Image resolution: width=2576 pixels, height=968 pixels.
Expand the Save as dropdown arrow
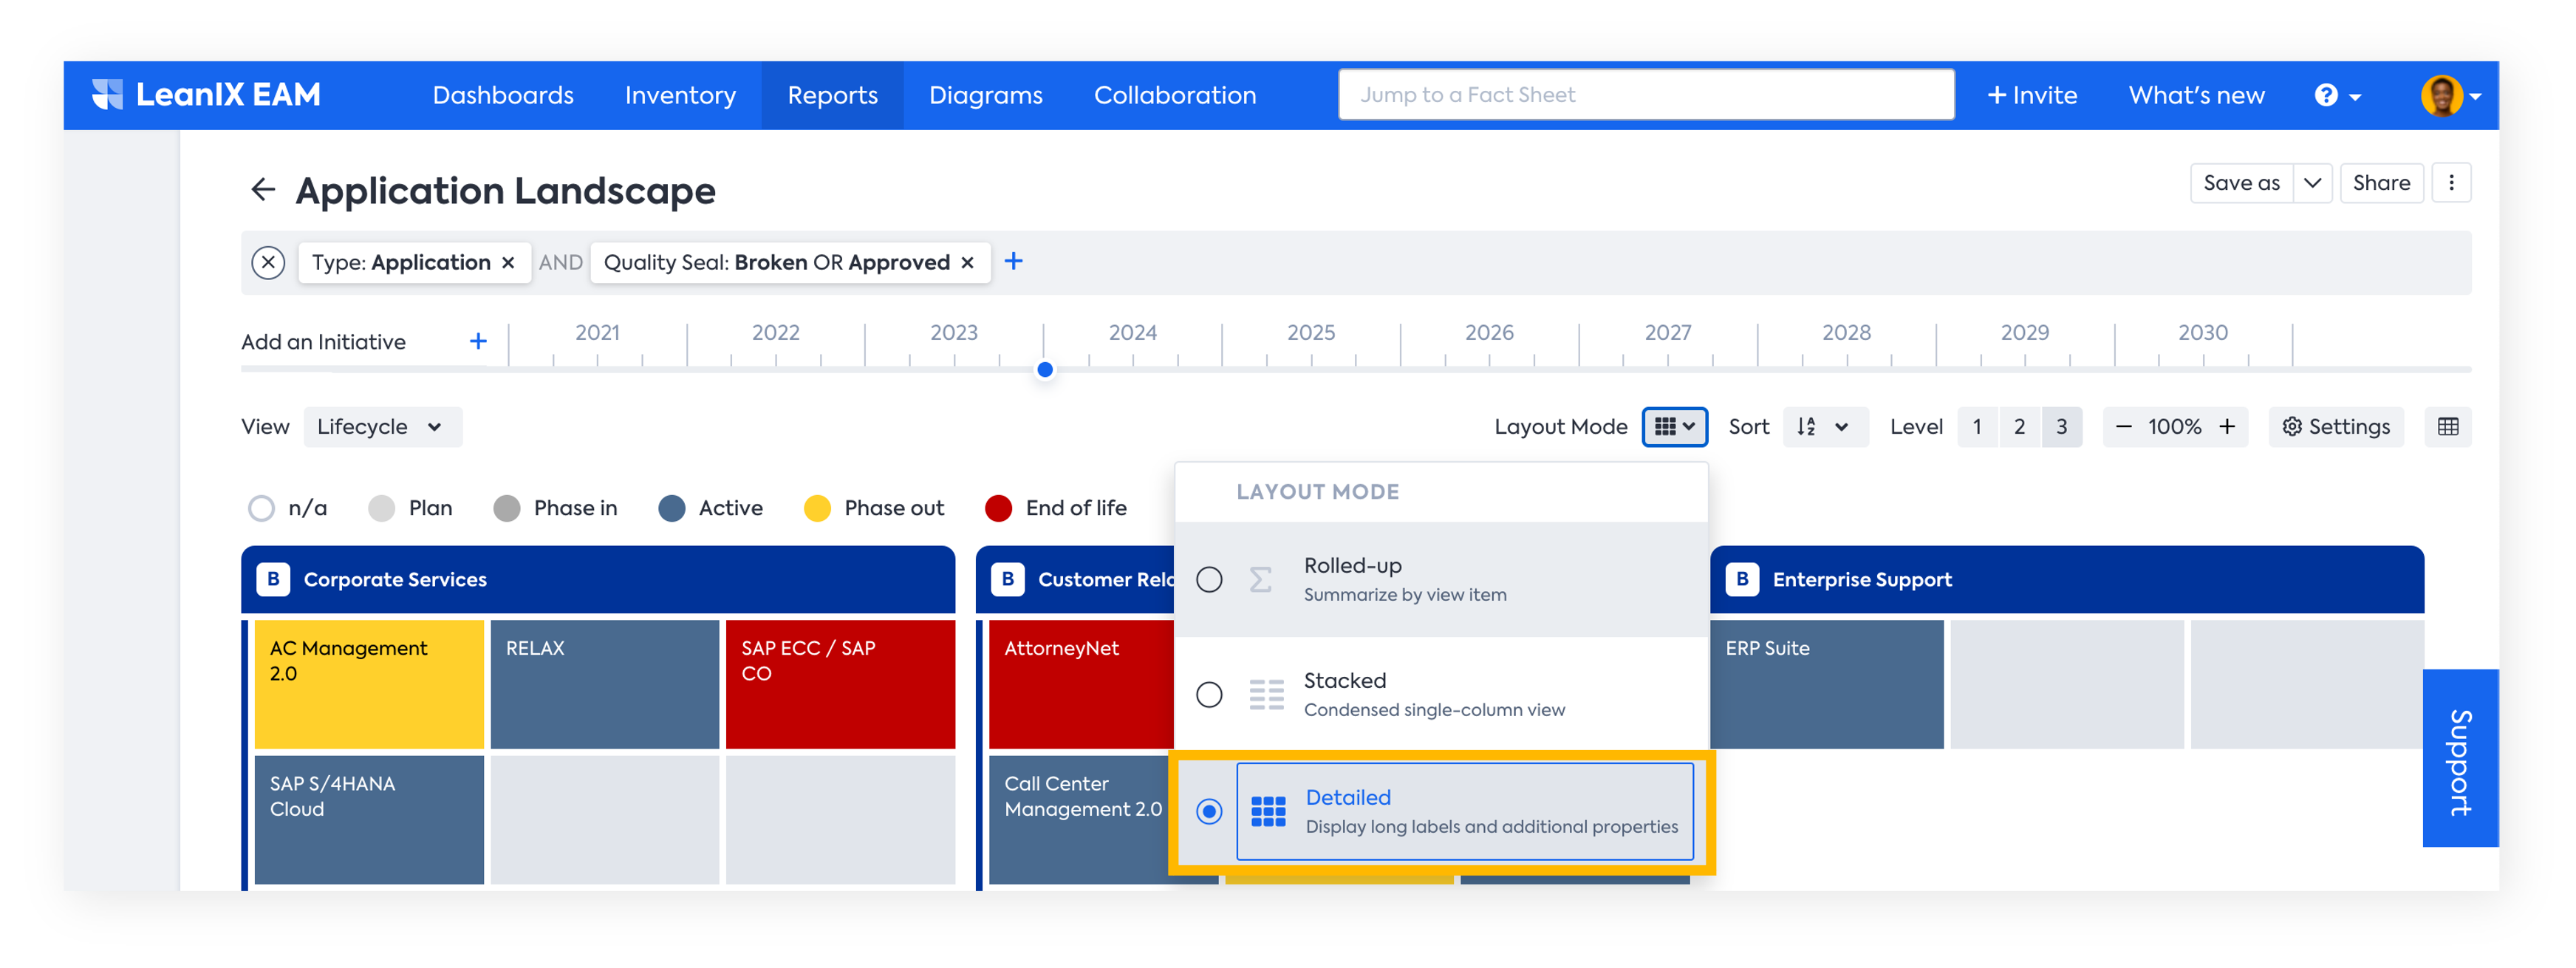click(2312, 183)
